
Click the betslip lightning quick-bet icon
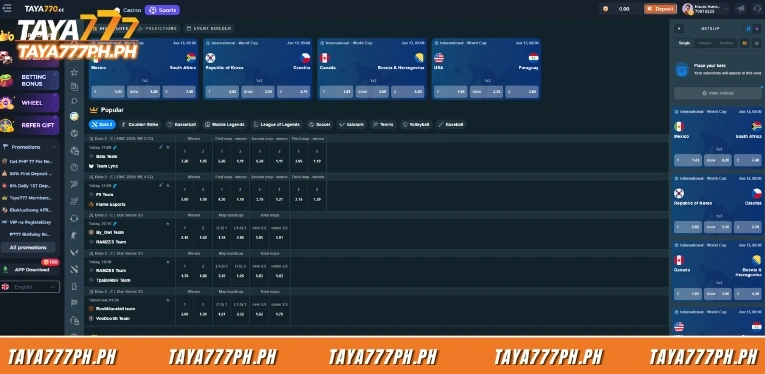coord(757,29)
